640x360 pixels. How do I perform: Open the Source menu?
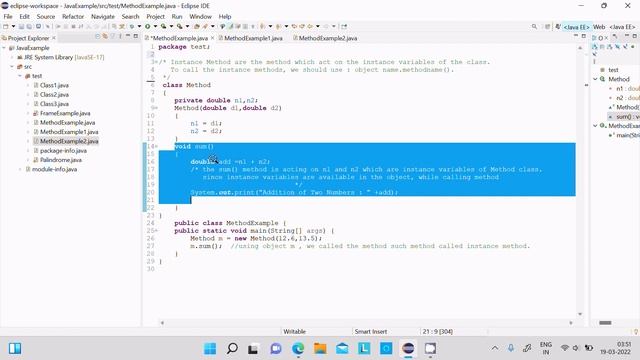[x=46, y=16]
